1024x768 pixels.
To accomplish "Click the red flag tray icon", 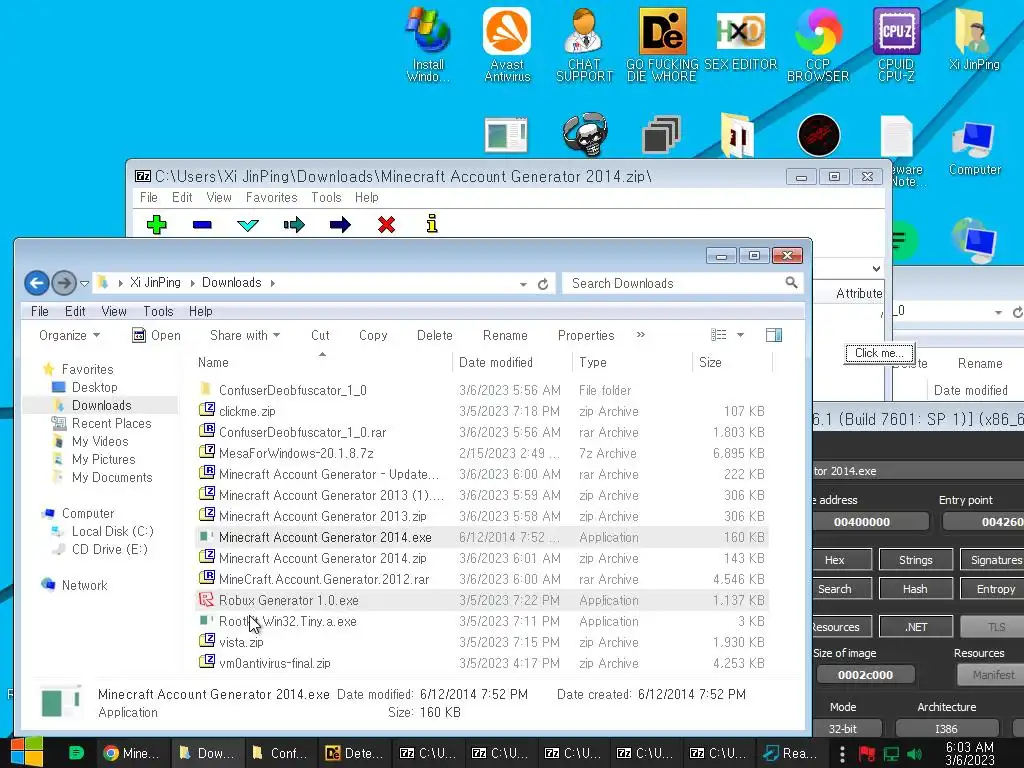I will coord(867,754).
